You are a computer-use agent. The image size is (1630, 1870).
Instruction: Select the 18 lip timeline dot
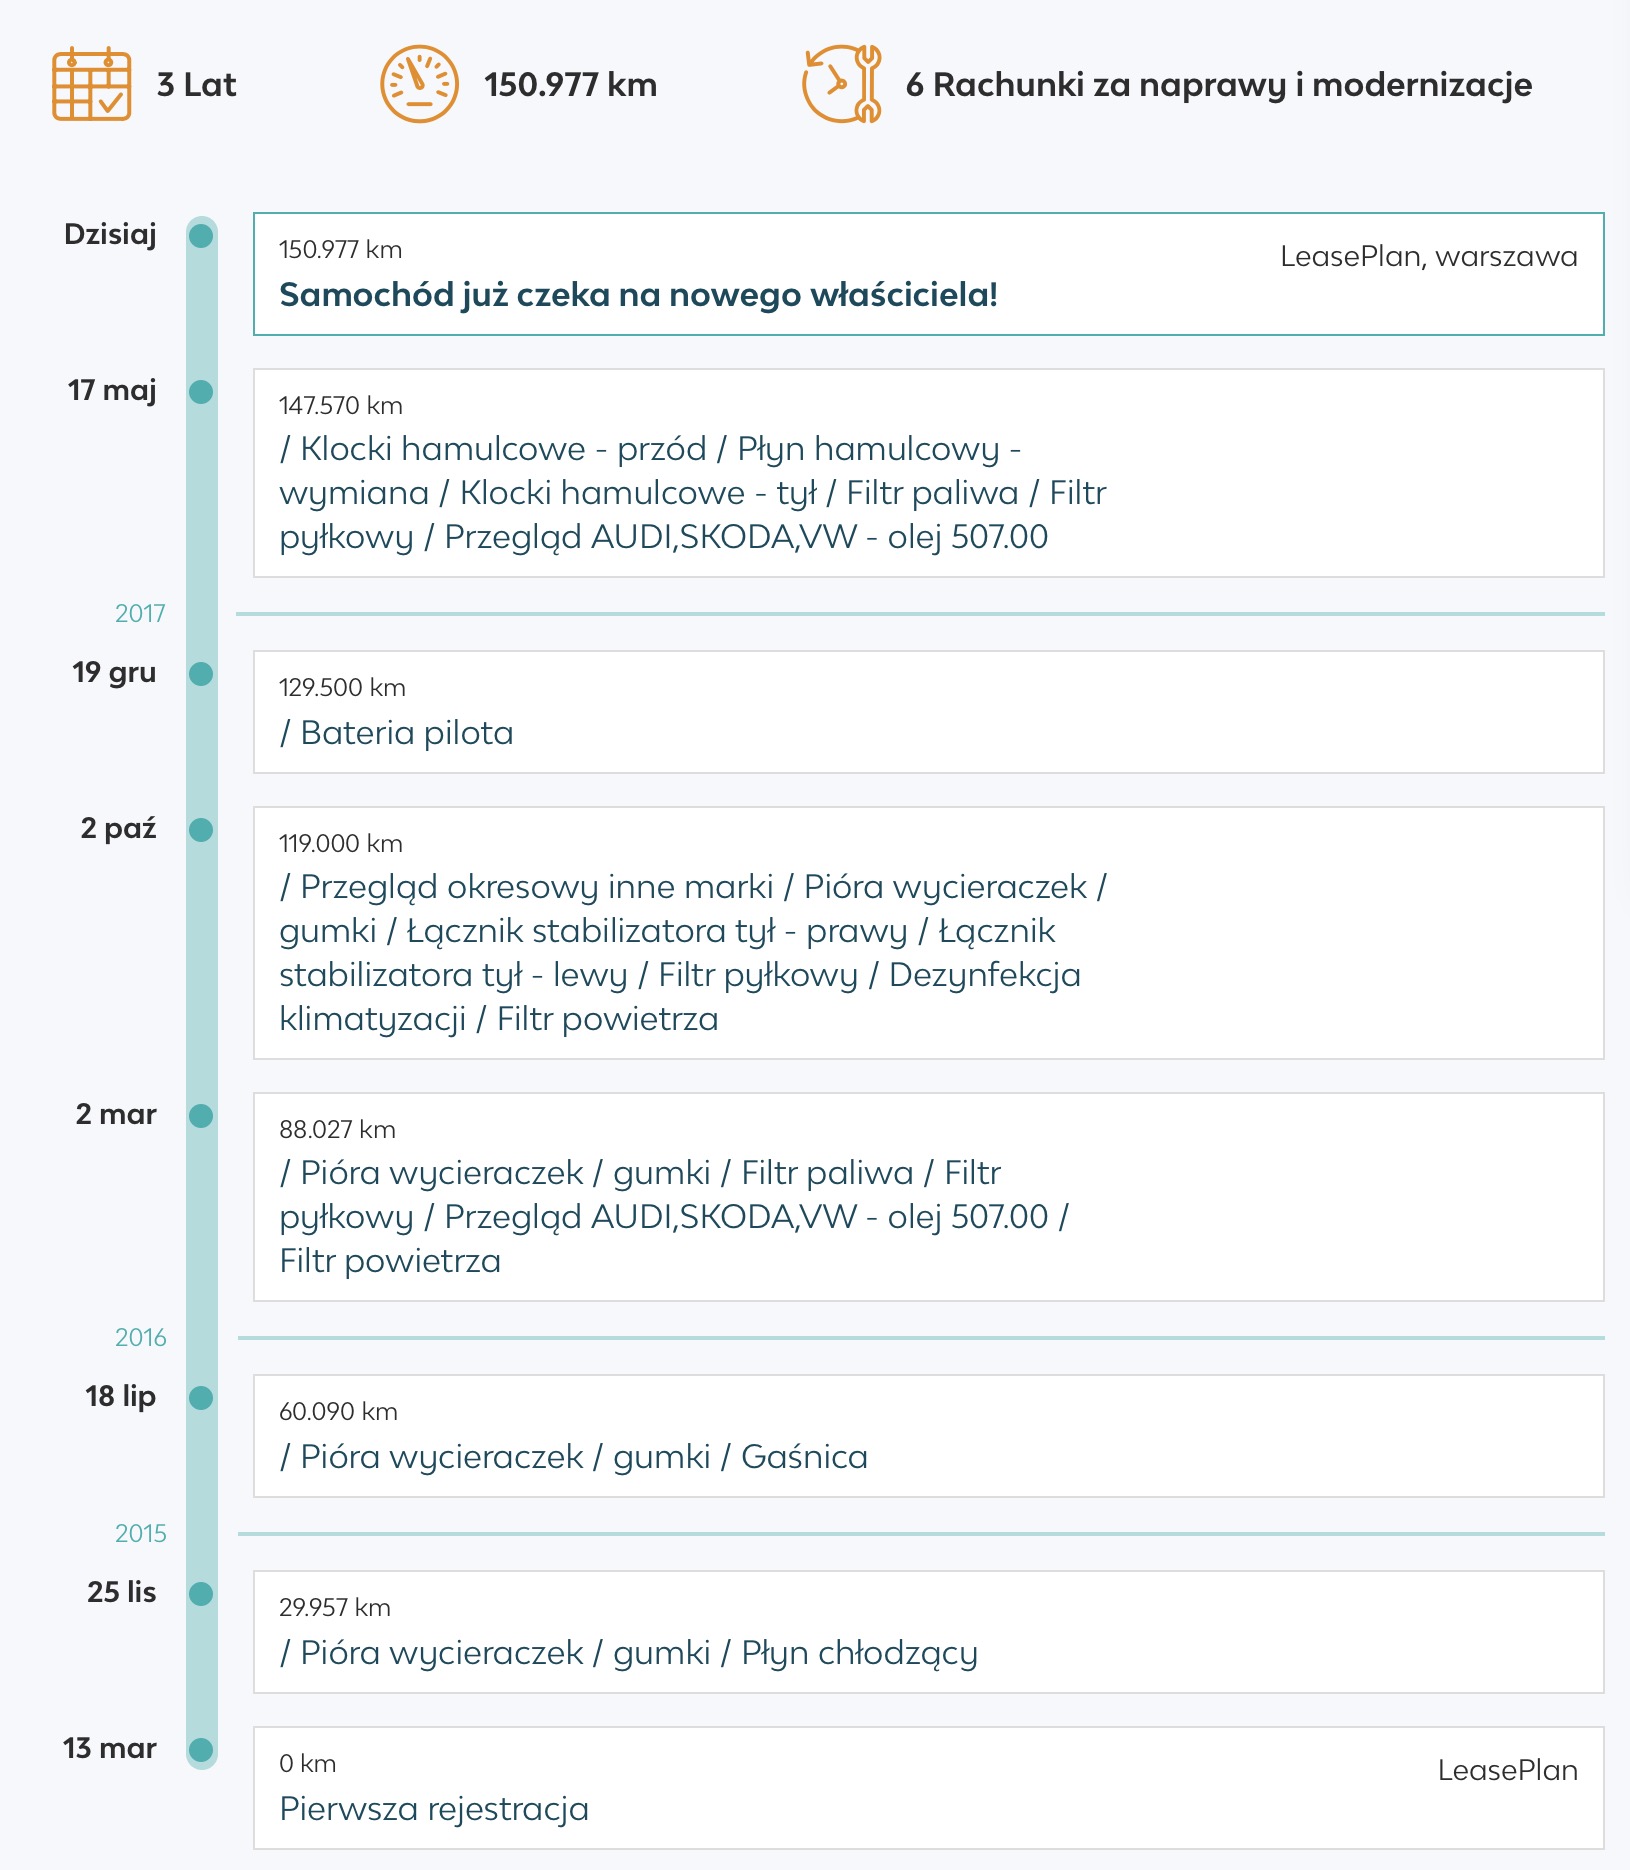coord(201,1398)
